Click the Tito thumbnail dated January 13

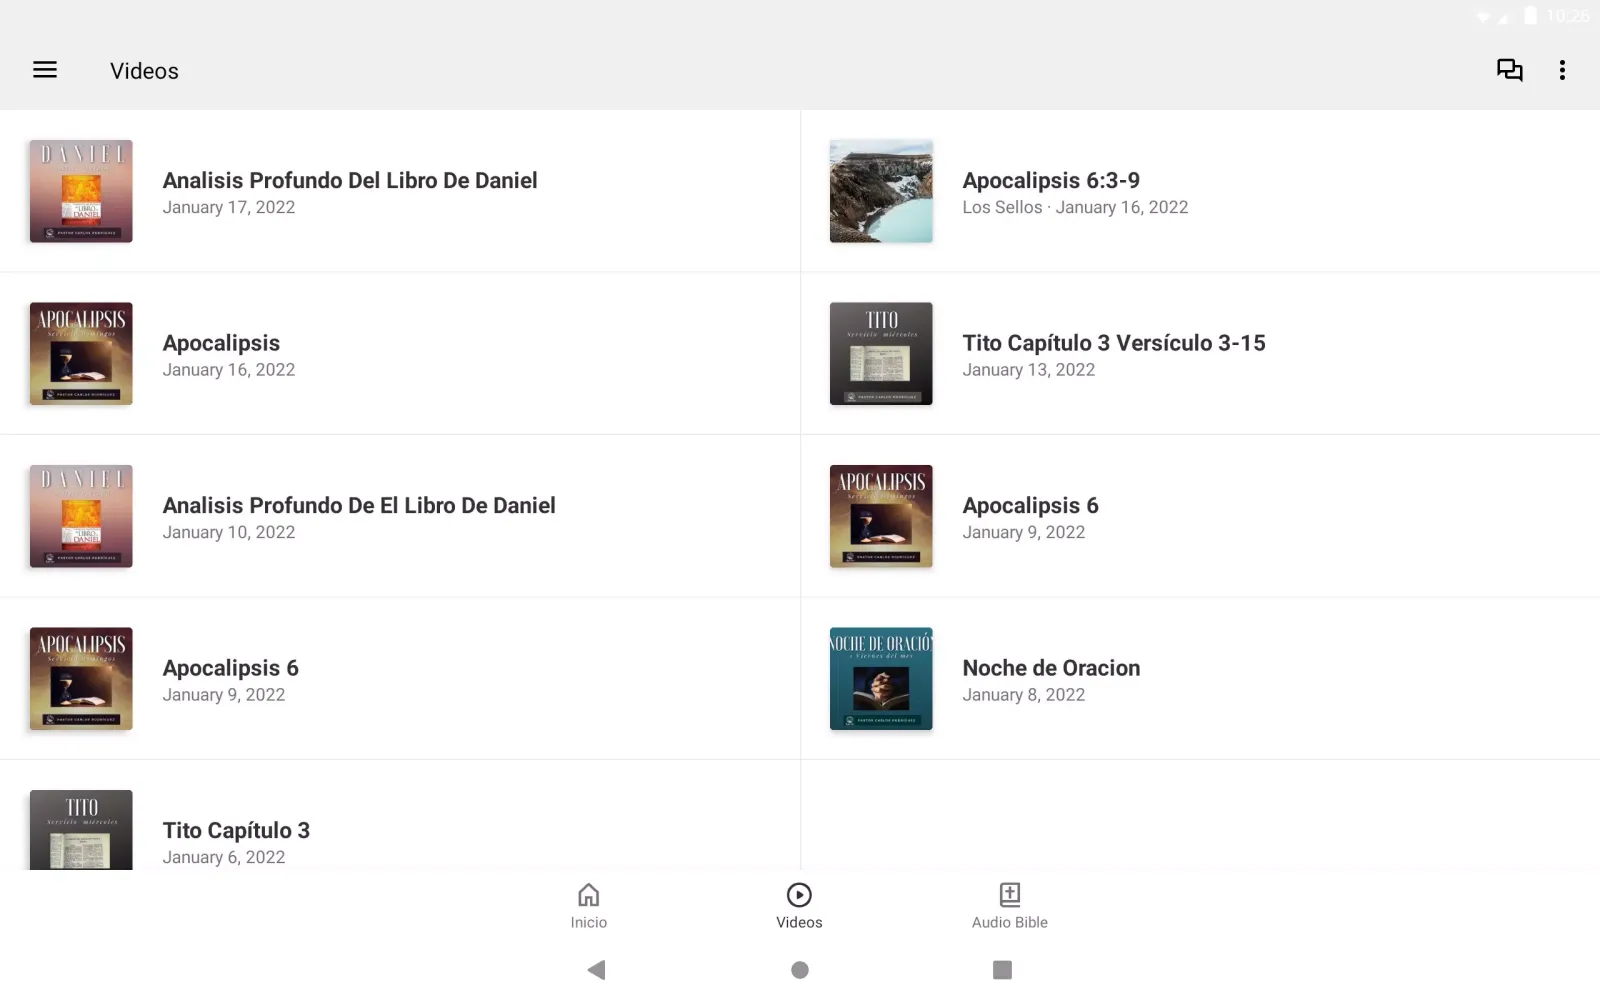pos(881,354)
